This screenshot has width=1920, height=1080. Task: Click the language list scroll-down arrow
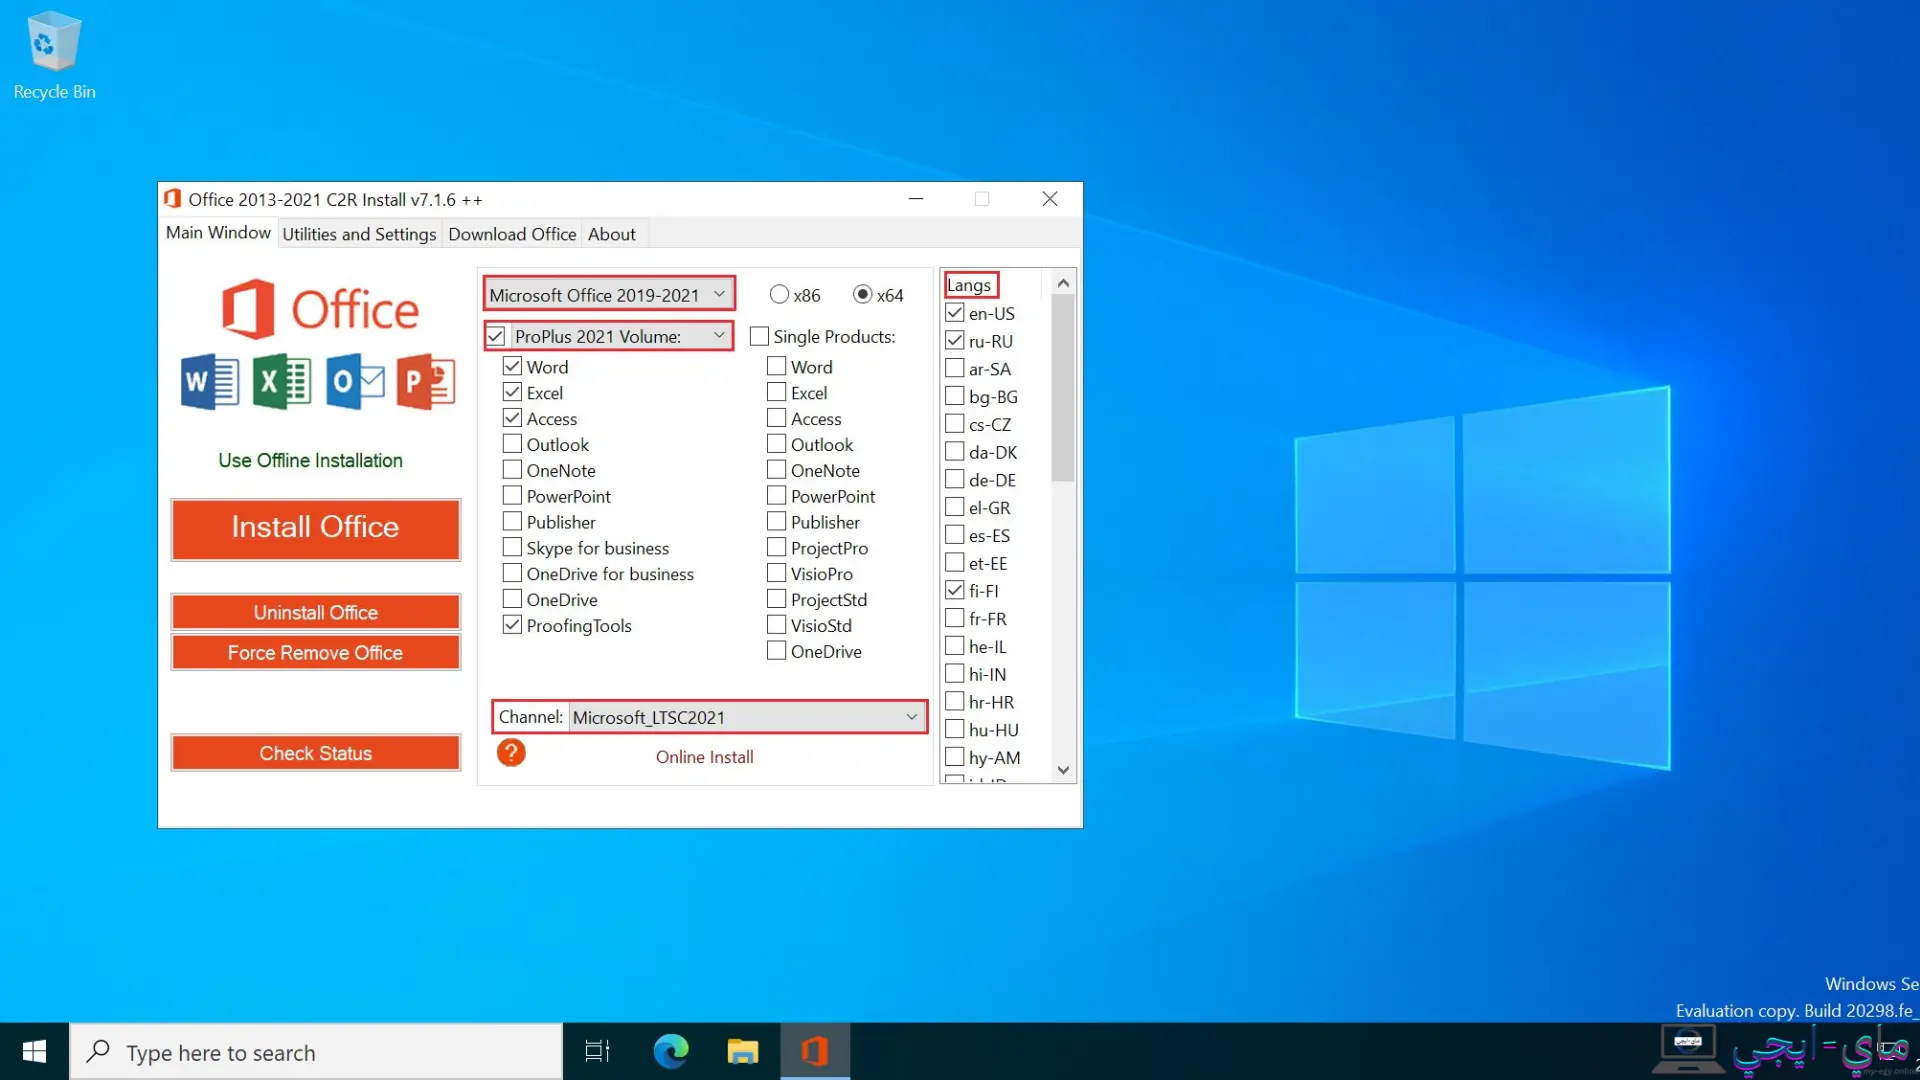point(1064,770)
